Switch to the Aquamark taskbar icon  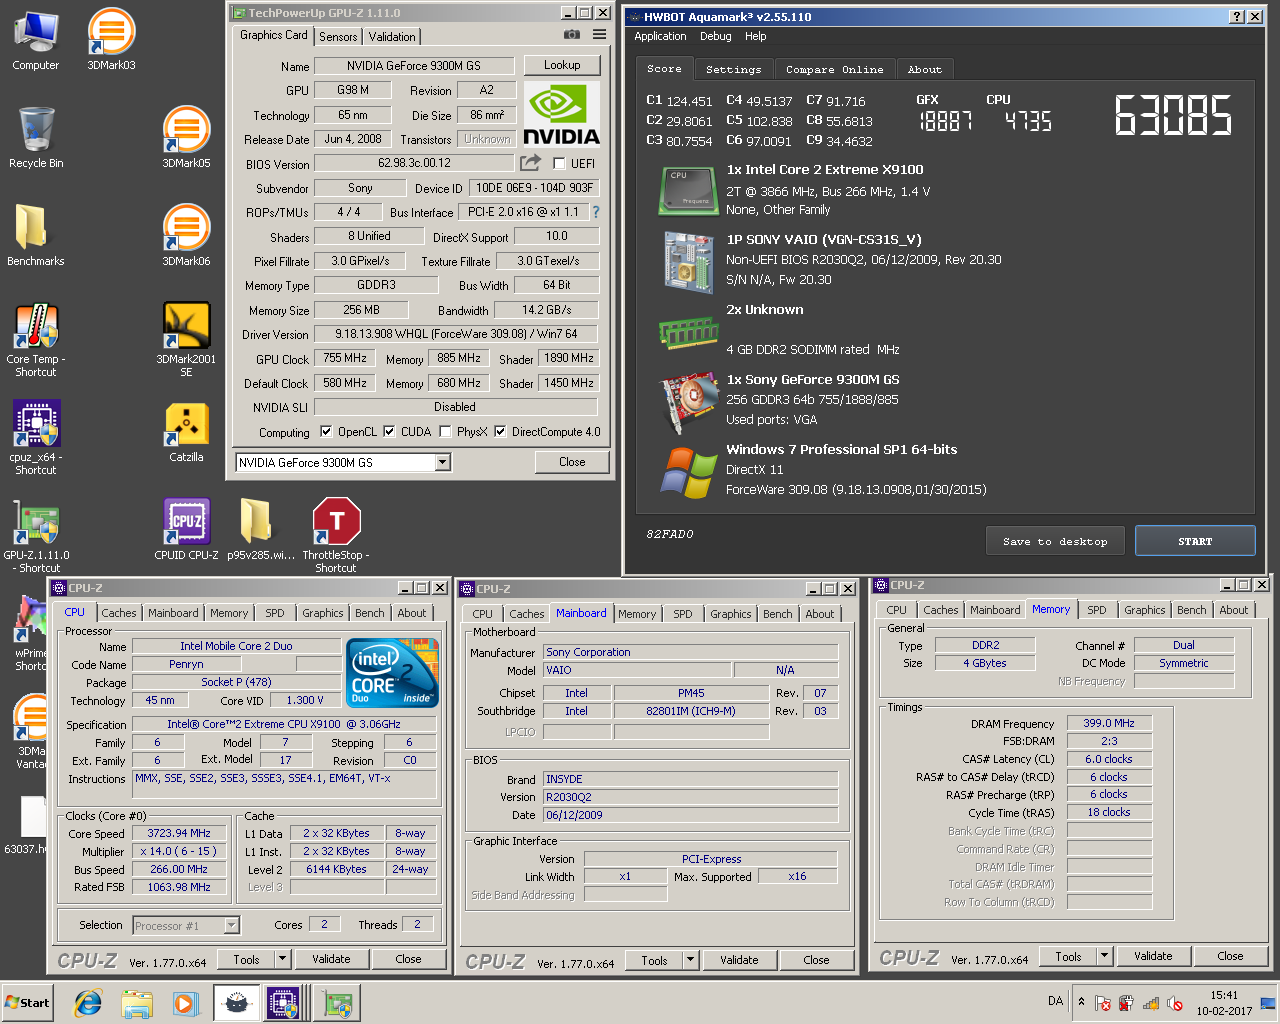coord(236,1003)
